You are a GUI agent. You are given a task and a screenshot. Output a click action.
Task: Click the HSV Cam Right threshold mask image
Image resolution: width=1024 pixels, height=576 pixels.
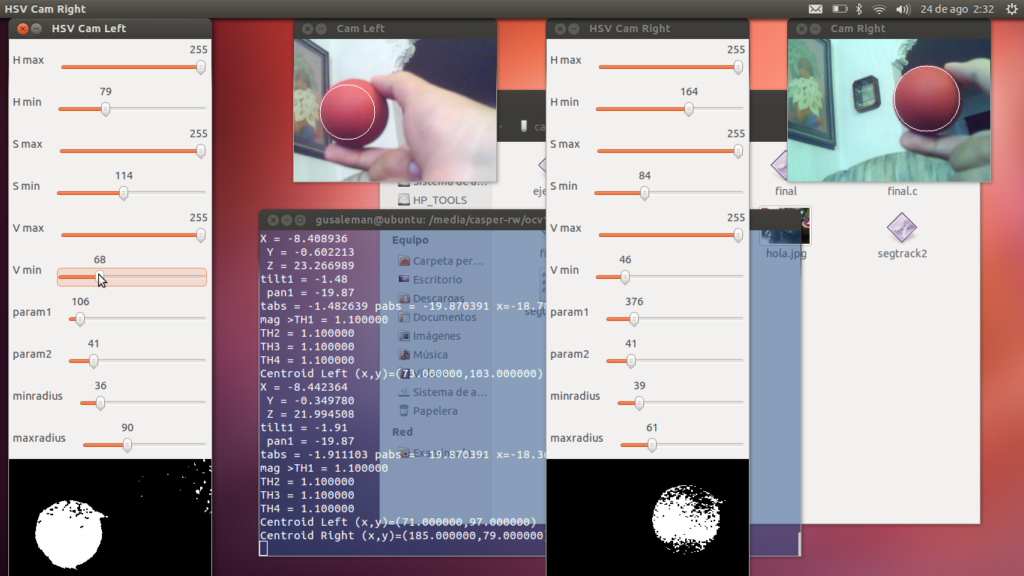pyautogui.click(x=648, y=517)
